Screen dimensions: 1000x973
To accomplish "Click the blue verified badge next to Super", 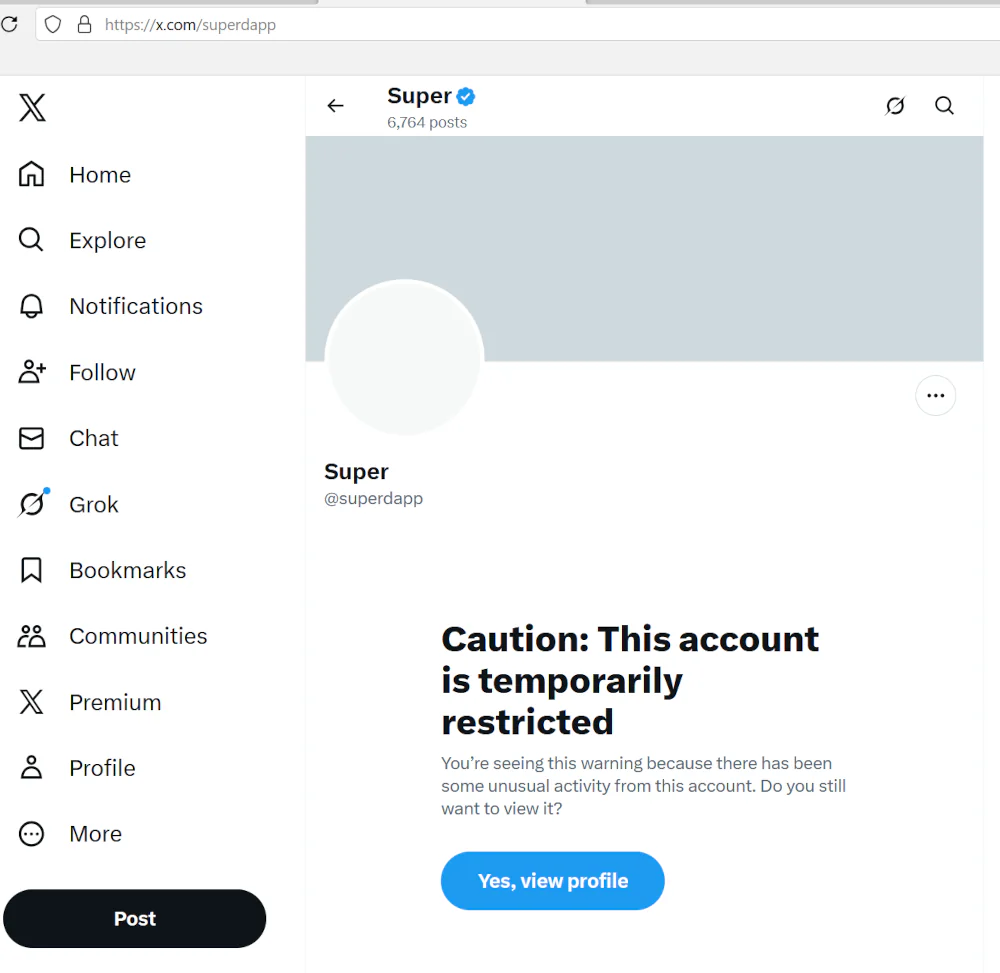I will (x=465, y=95).
